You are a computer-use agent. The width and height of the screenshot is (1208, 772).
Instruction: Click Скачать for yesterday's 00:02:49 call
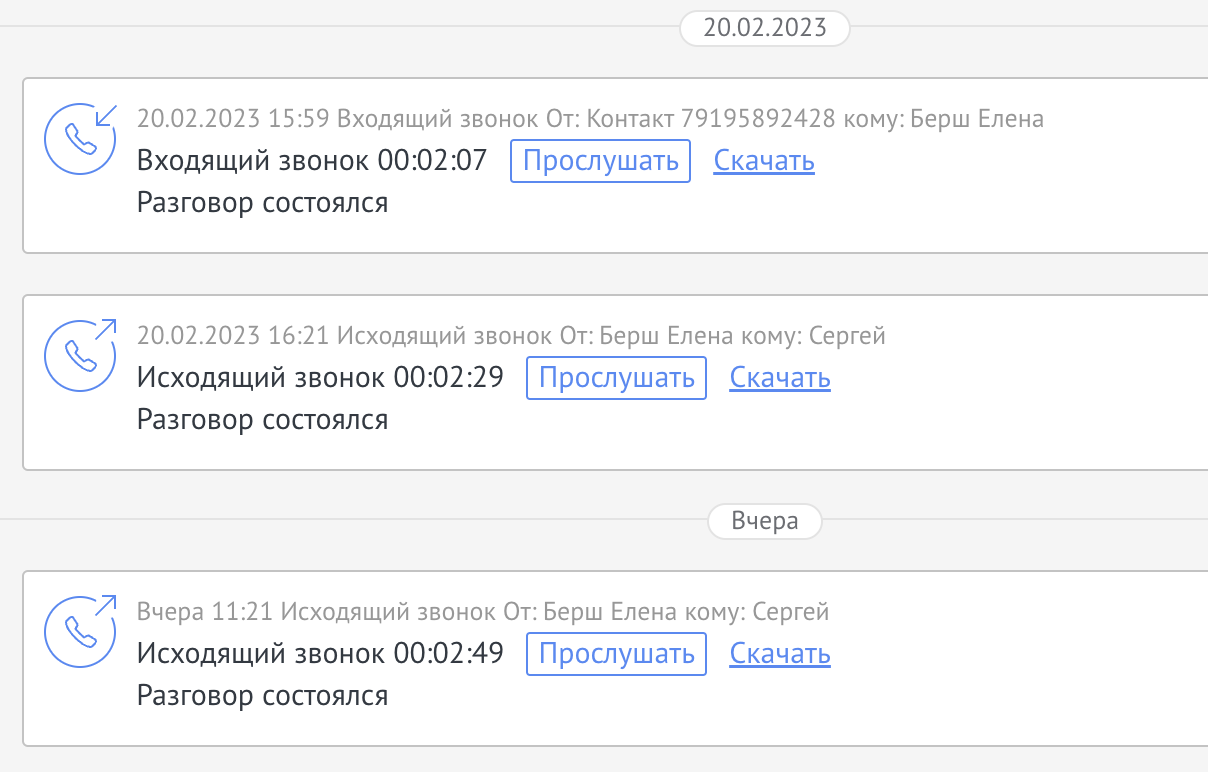tap(780, 654)
